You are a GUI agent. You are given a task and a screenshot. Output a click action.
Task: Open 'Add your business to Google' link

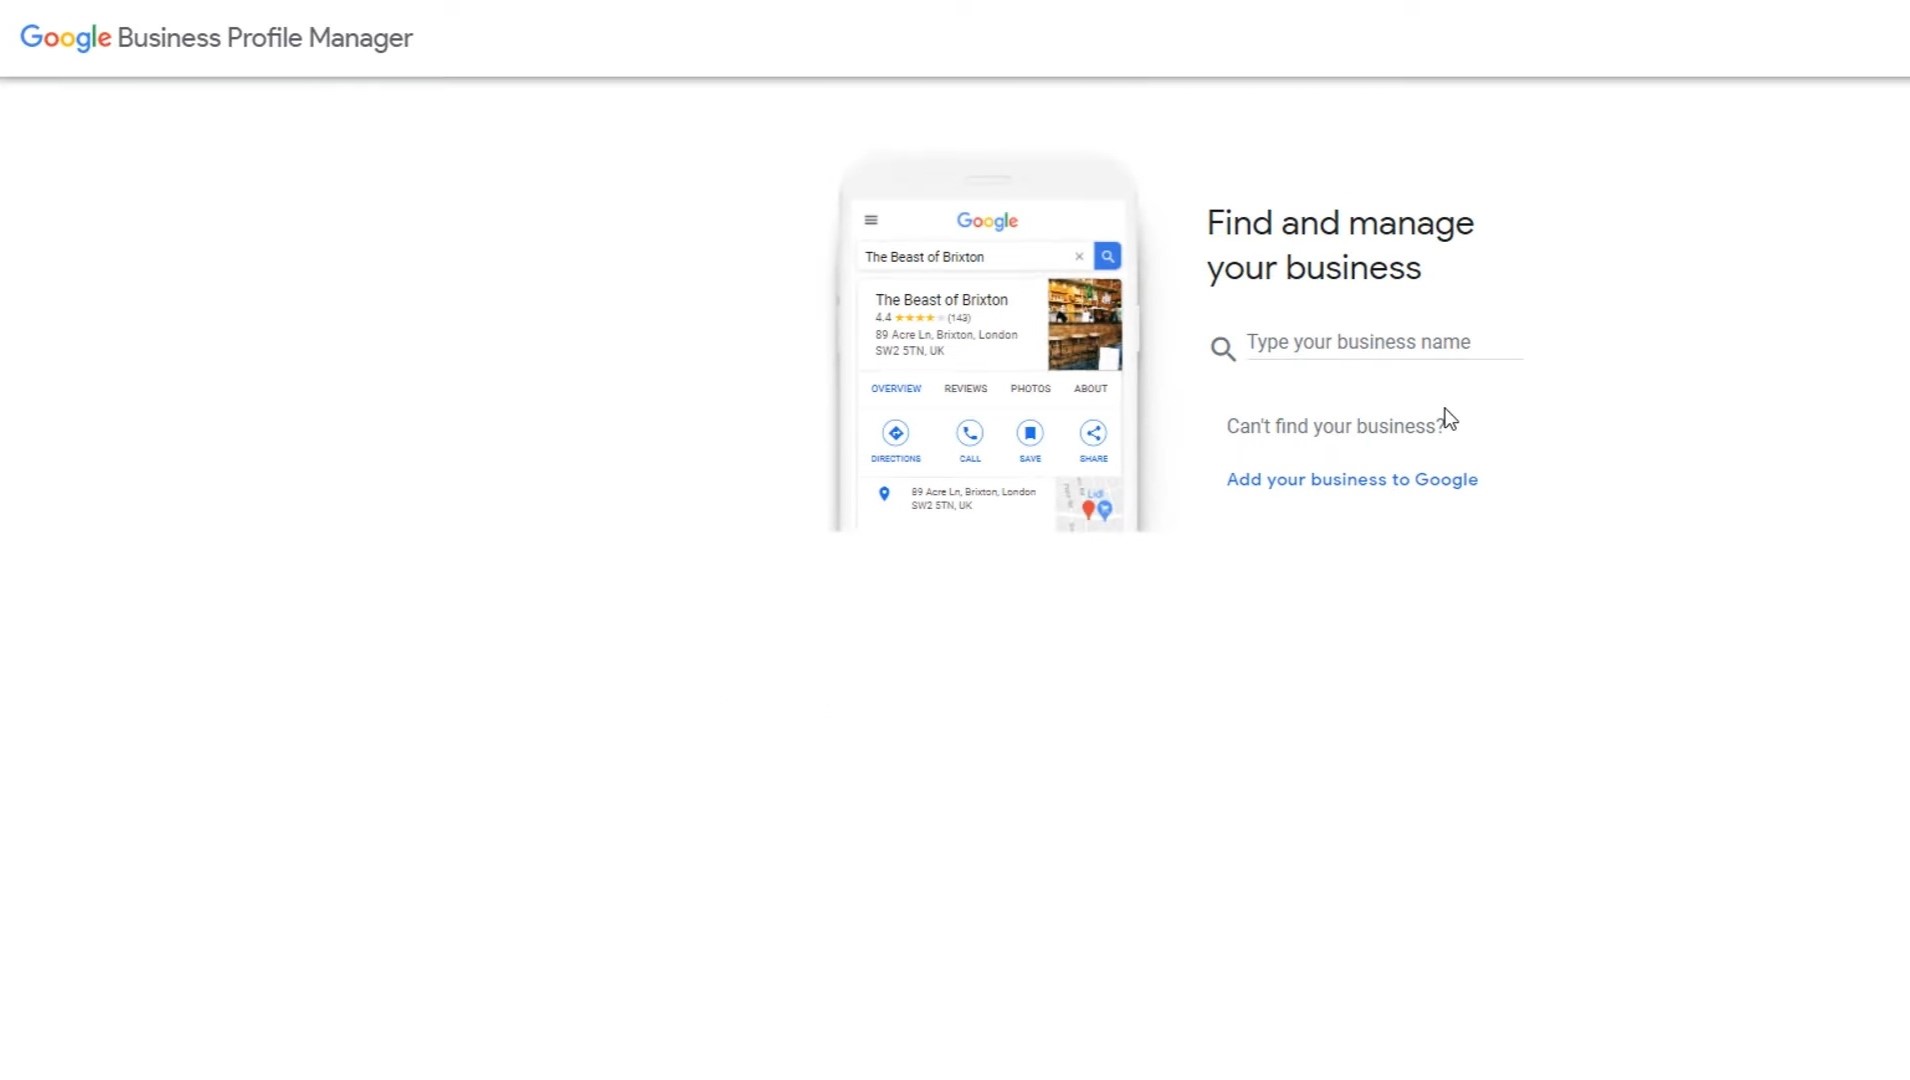(x=1352, y=480)
